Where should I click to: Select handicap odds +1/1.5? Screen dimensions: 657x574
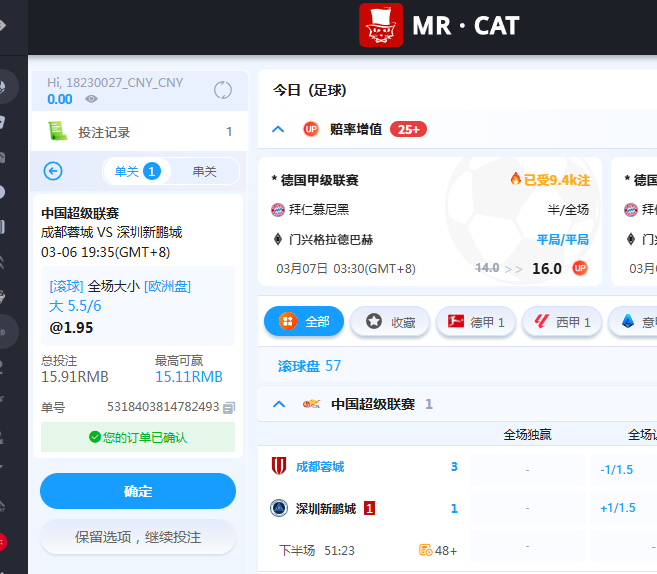(x=618, y=508)
